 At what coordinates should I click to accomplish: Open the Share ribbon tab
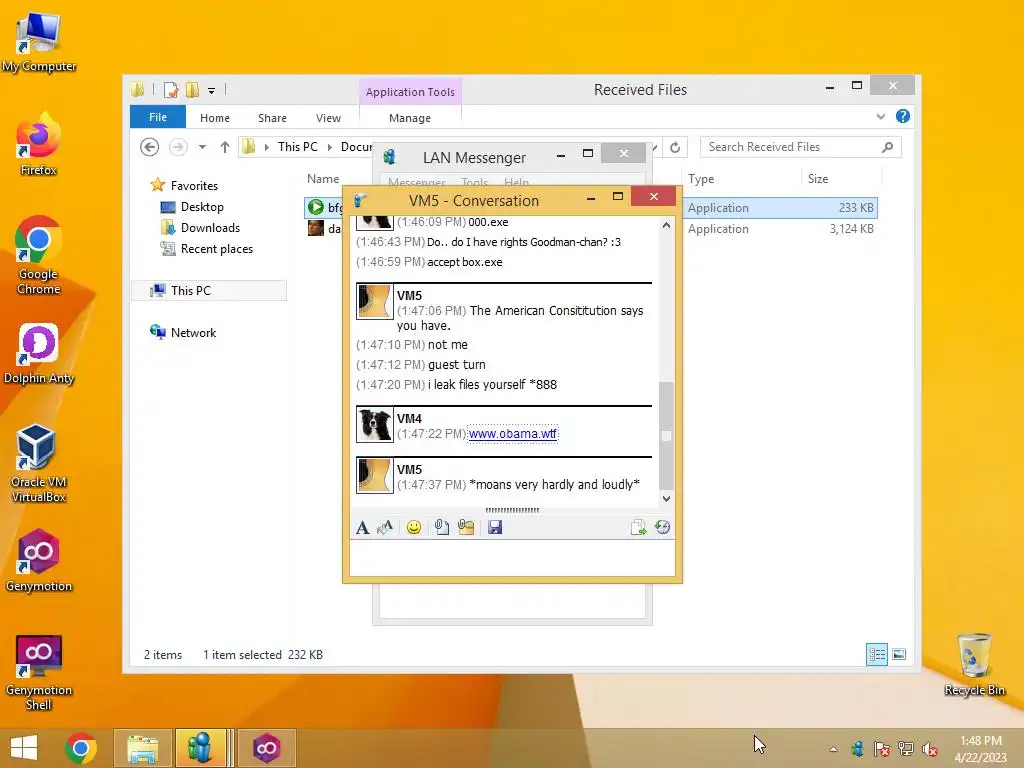(272, 118)
